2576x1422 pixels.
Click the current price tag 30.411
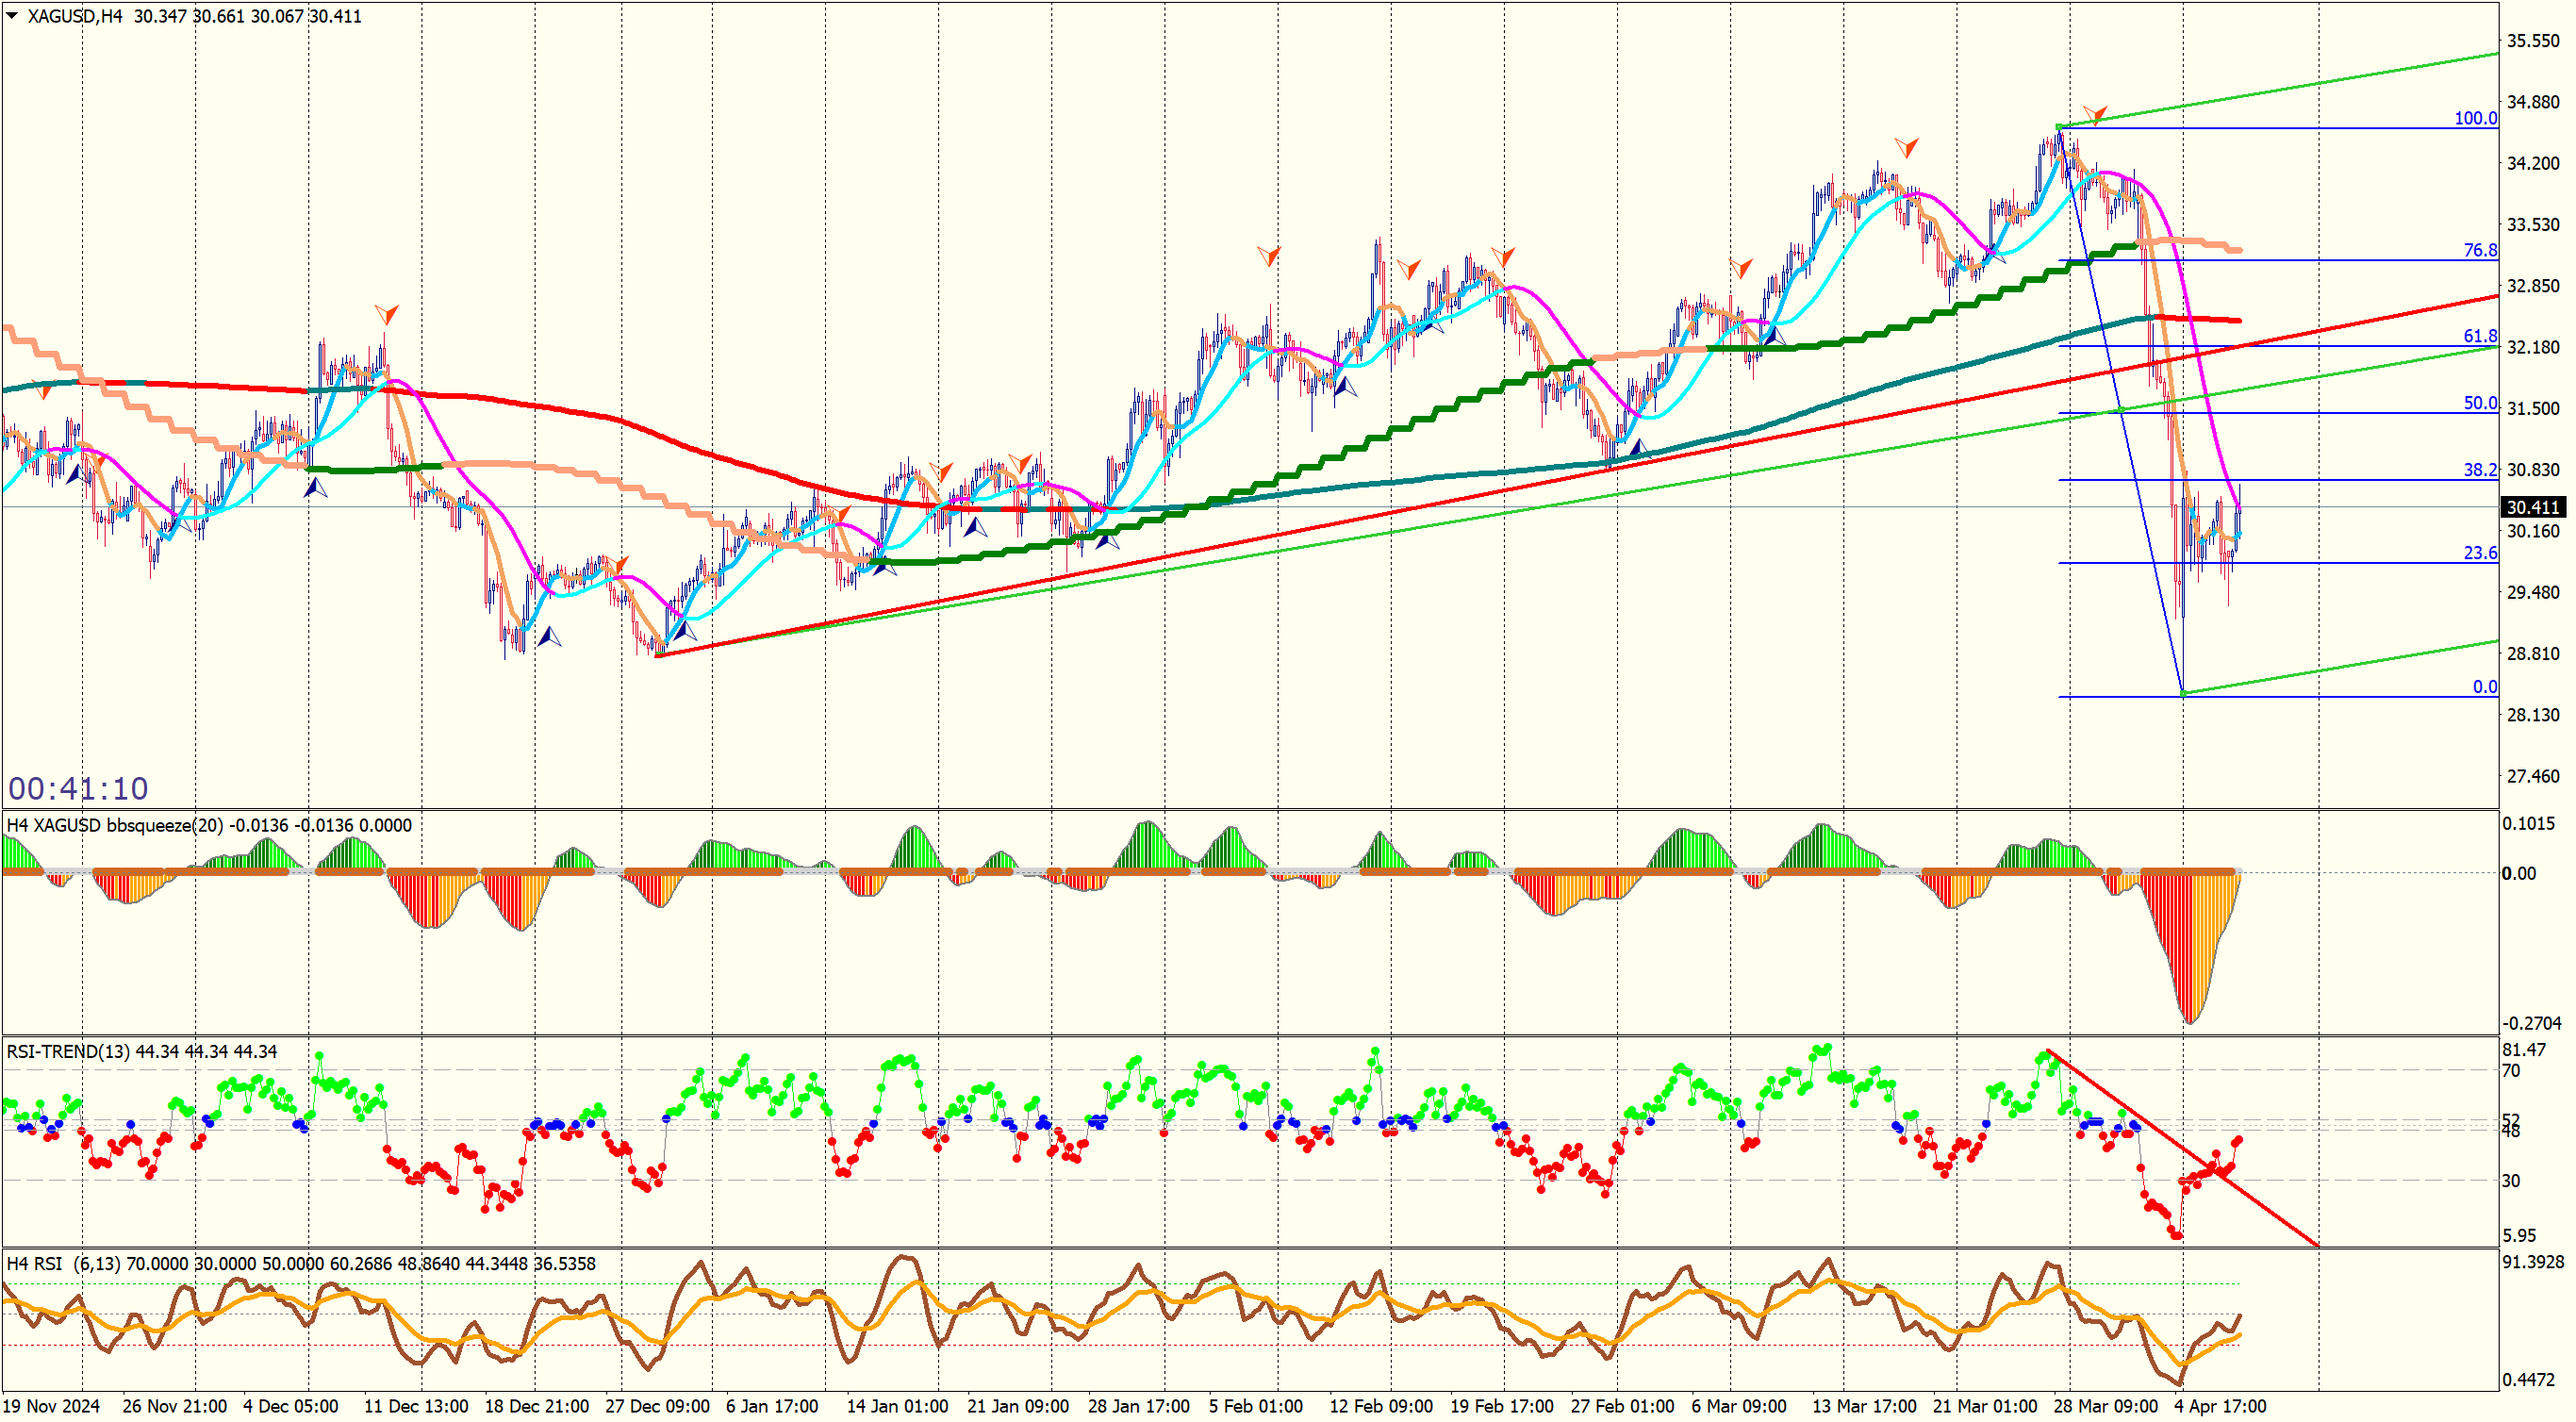pos(2532,508)
